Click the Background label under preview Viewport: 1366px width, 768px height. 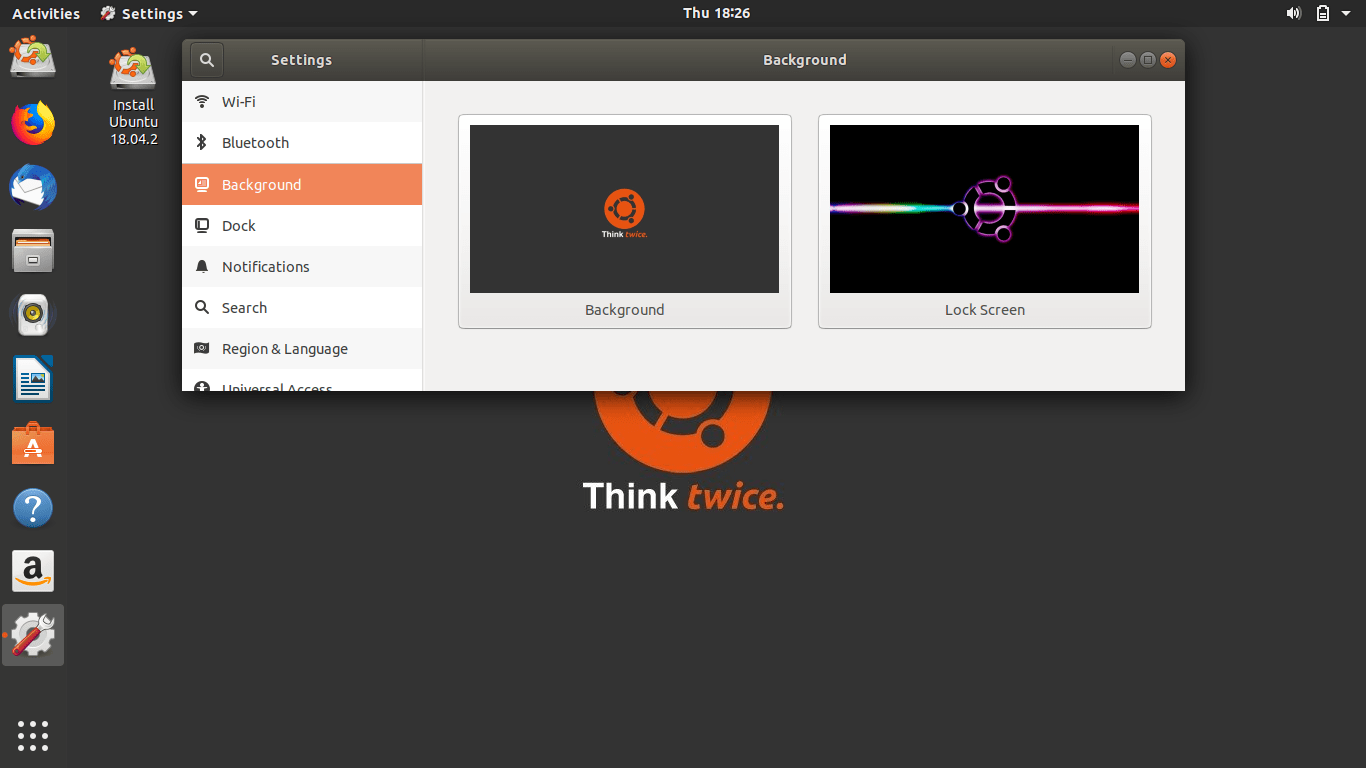(x=624, y=310)
